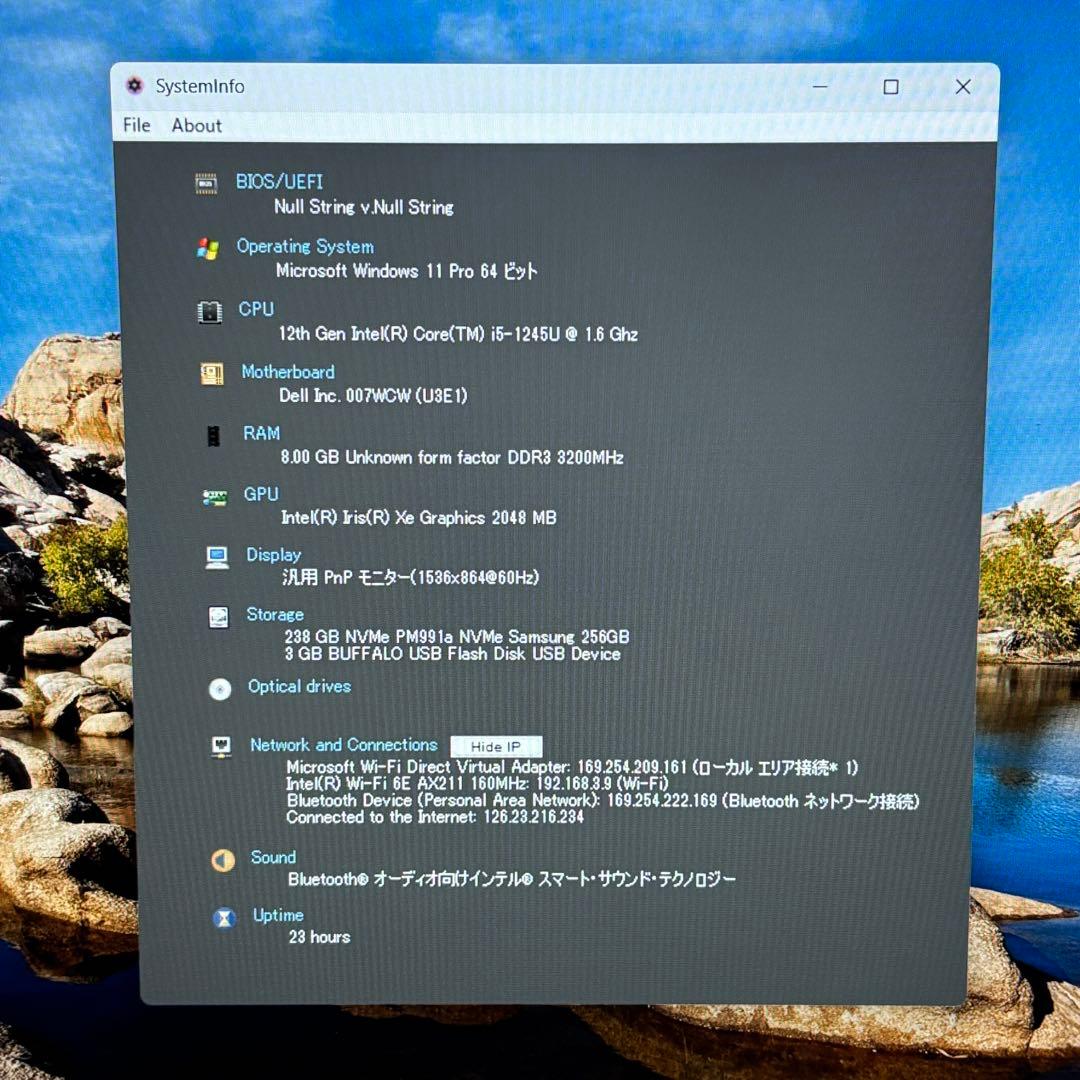The height and width of the screenshot is (1080, 1080).
Task: Click the SystemInfo app icon in titlebar
Action: pos(134,87)
